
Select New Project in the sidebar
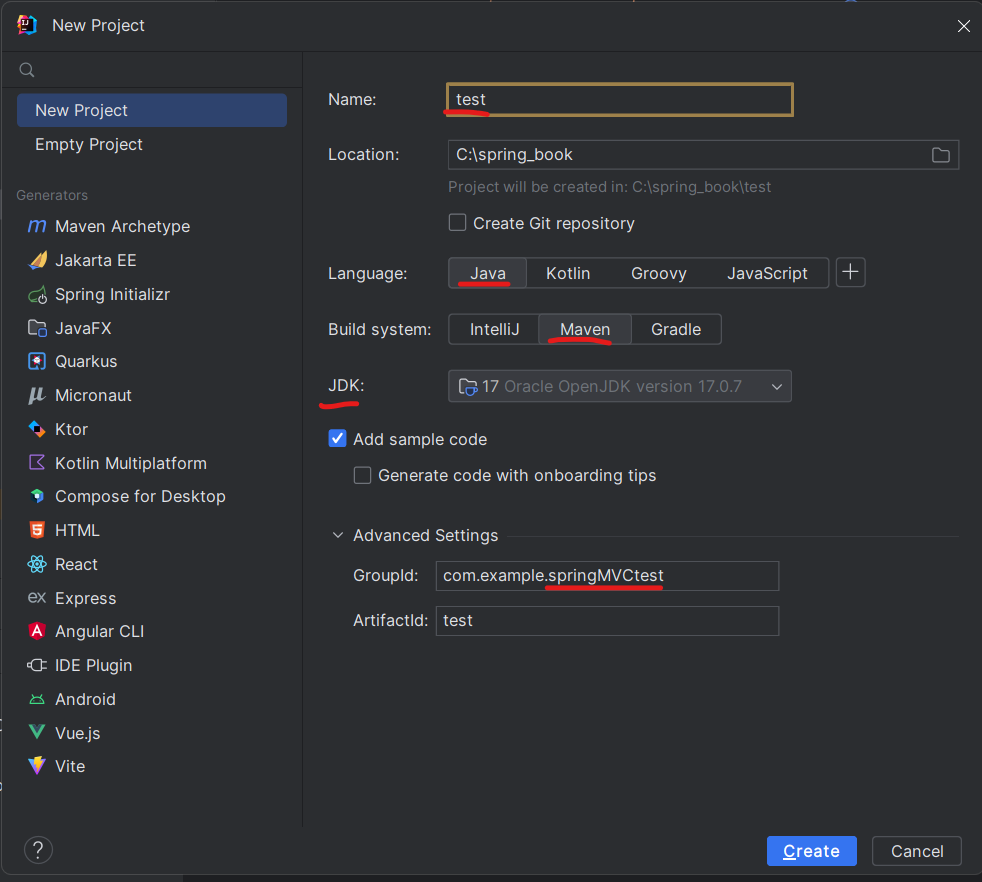pyautogui.click(x=152, y=110)
